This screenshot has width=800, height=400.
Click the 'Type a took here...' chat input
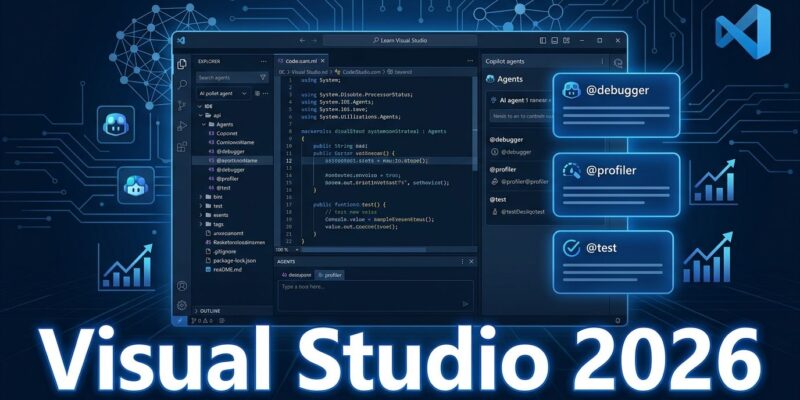(376, 295)
